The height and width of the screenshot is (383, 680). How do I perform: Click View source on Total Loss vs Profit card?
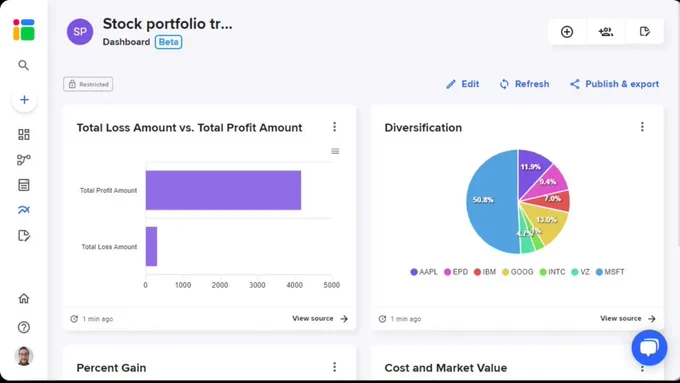pyautogui.click(x=320, y=318)
